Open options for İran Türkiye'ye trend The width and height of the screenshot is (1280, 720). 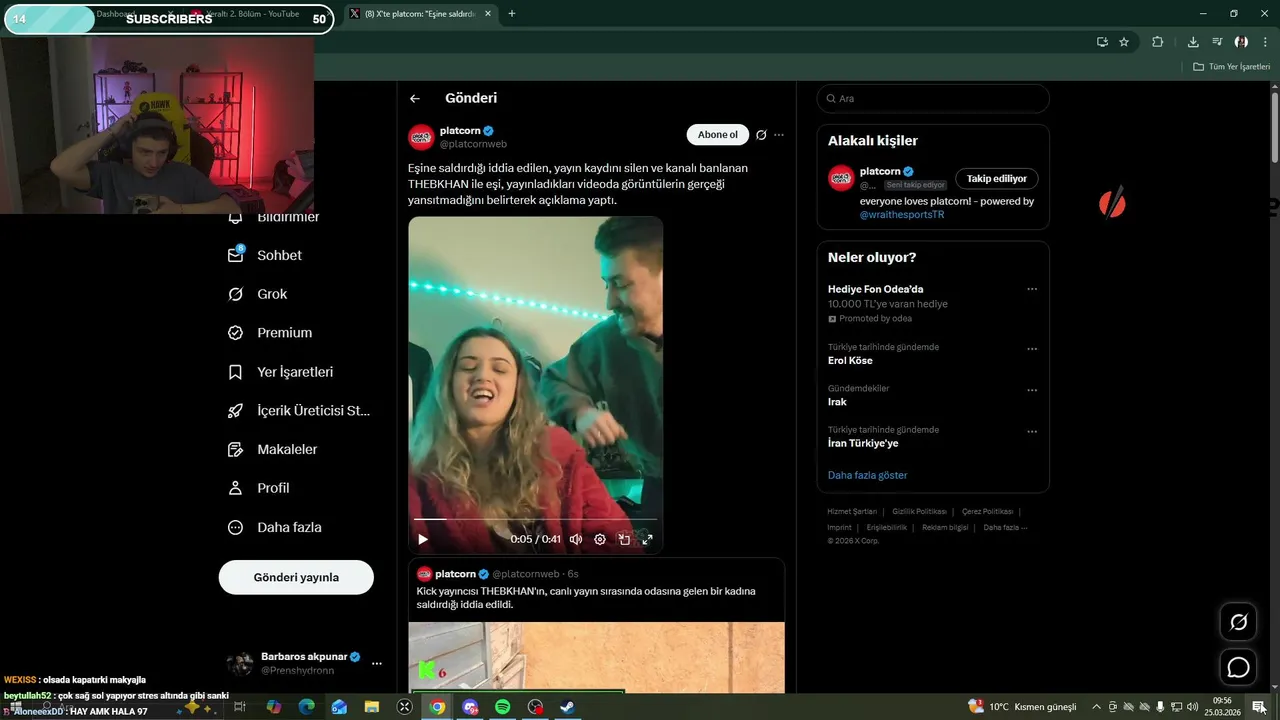pyautogui.click(x=1032, y=432)
